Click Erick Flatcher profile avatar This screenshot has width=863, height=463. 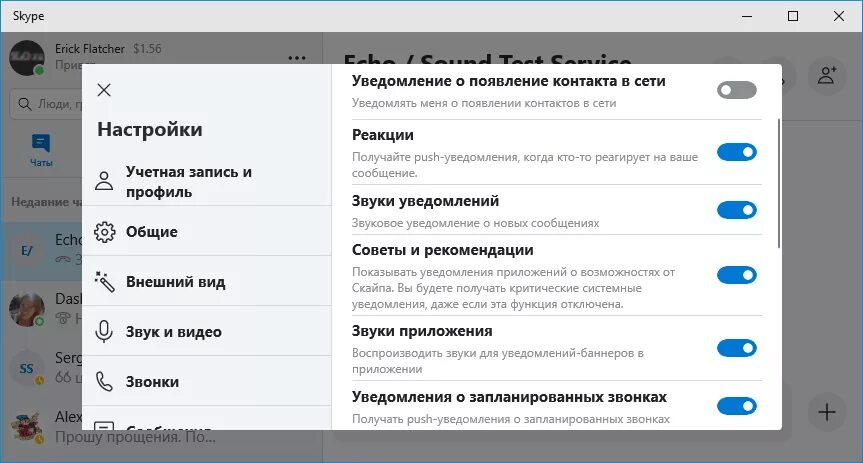click(27, 58)
